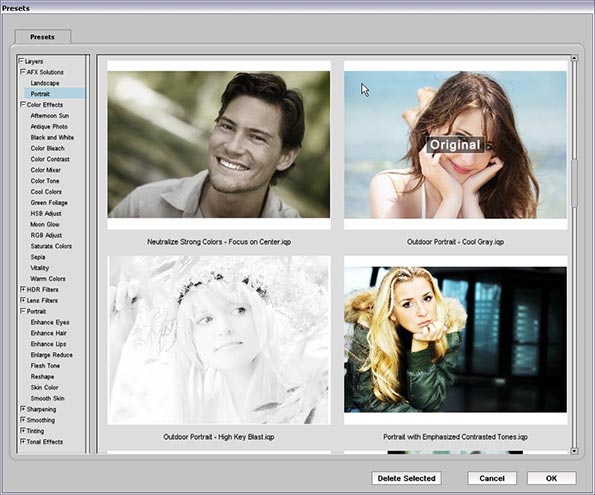Select Landscape under AFX Solutions
The height and width of the screenshot is (495, 595).
45,83
